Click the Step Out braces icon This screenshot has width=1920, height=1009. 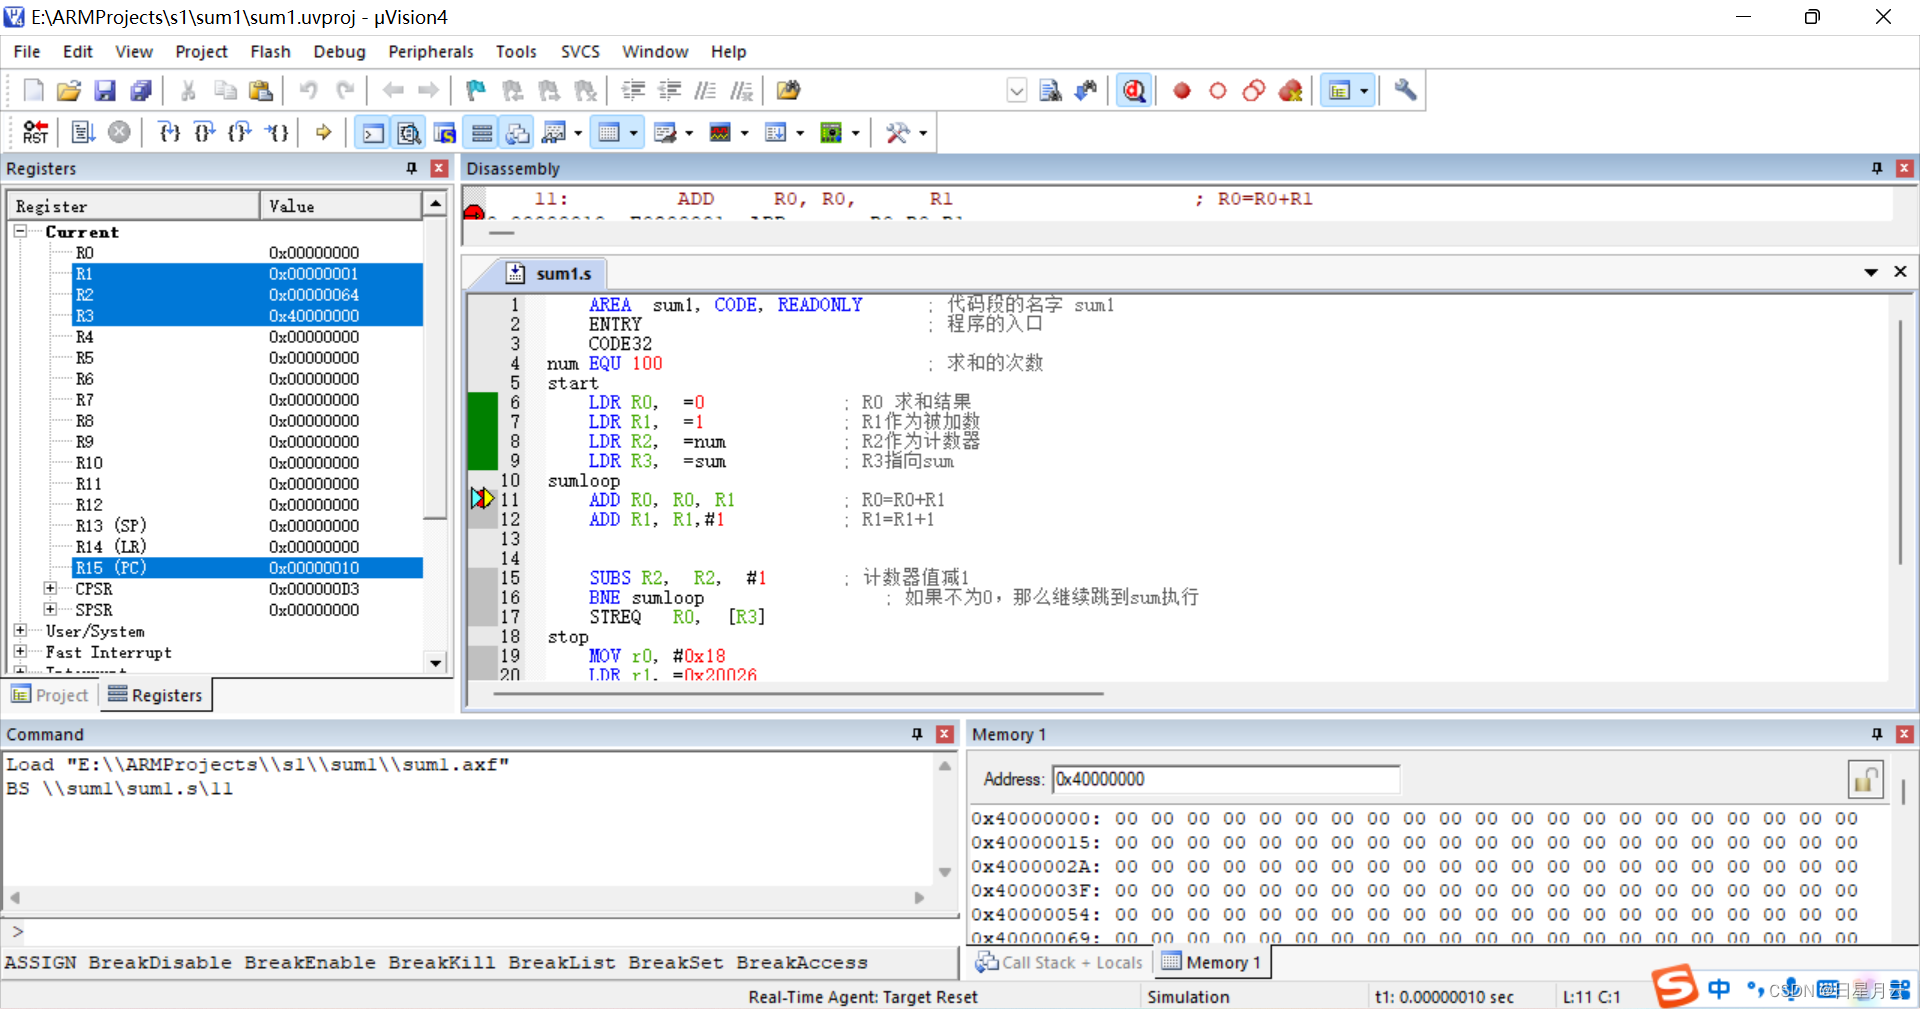point(240,132)
